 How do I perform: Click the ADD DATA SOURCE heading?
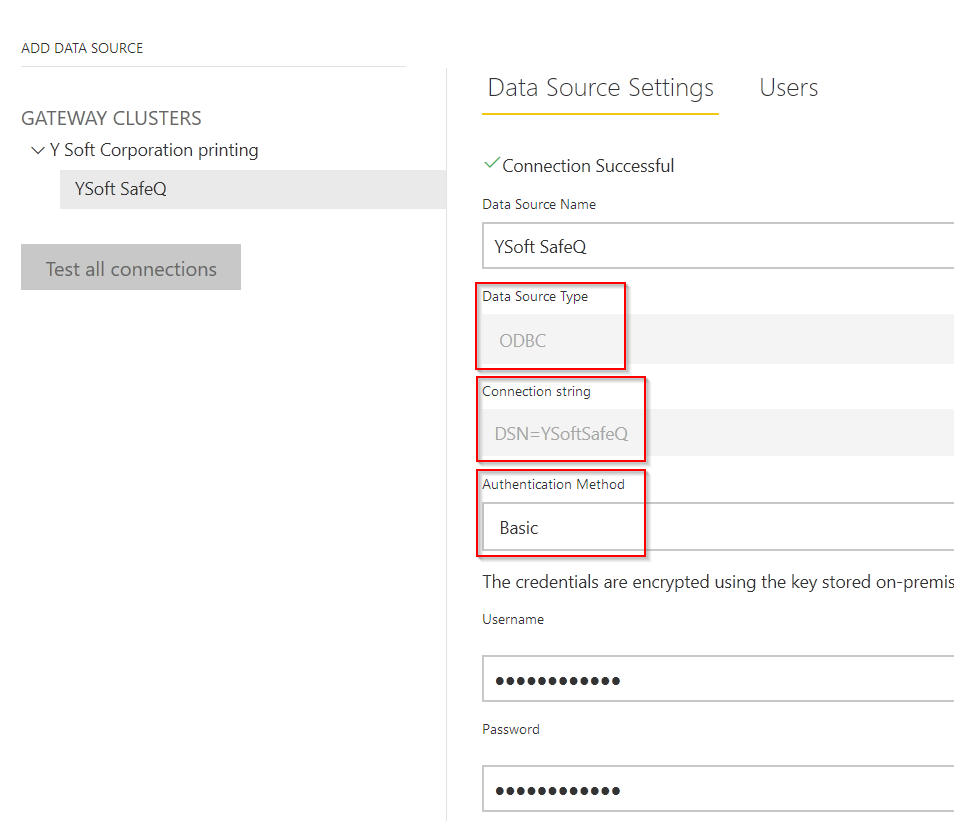pyautogui.click(x=82, y=48)
